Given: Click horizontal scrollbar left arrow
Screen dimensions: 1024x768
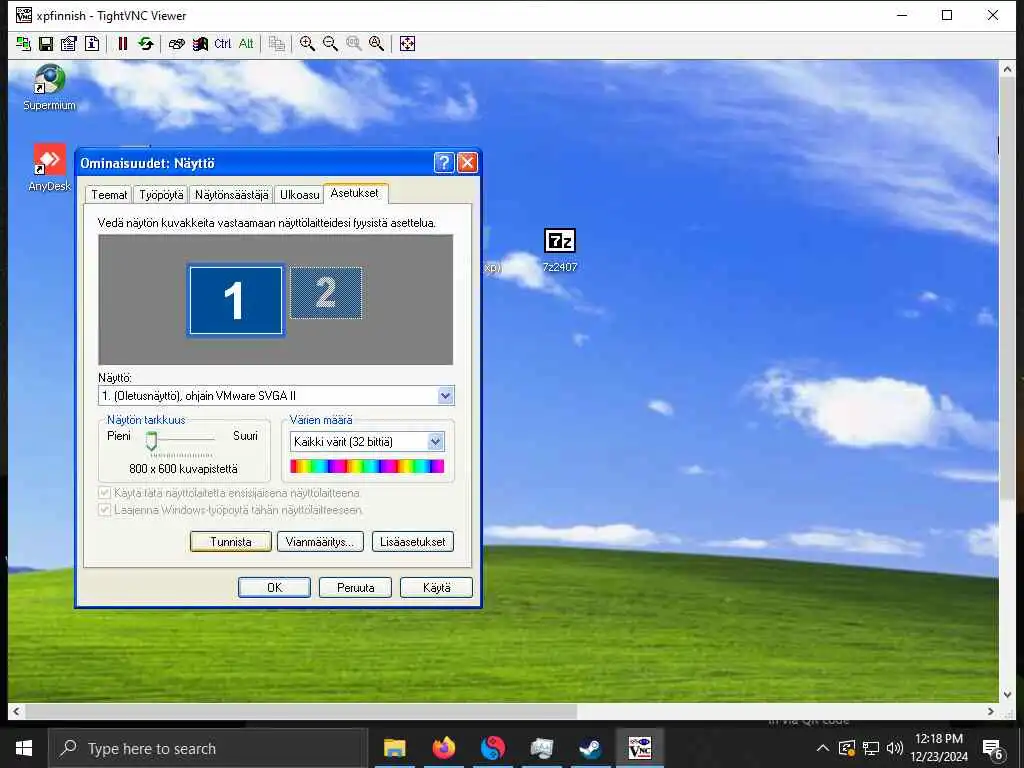Looking at the screenshot, I should pos(16,711).
